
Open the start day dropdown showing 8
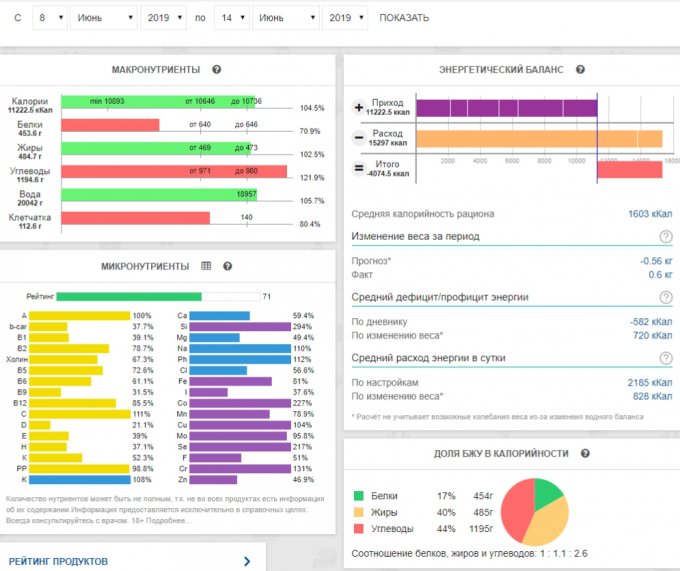49,18
